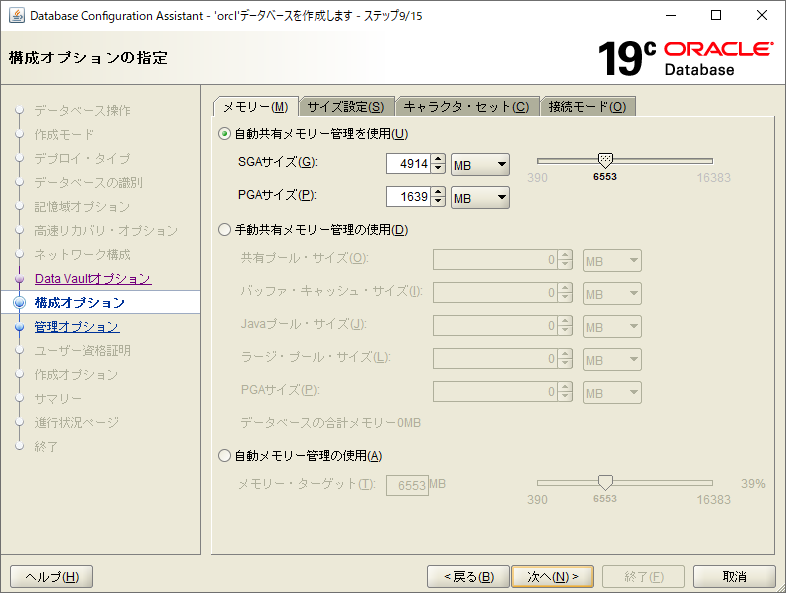Select the 構成オプション step in sidebar
The width and height of the screenshot is (786, 593).
pyautogui.click(x=100, y=302)
